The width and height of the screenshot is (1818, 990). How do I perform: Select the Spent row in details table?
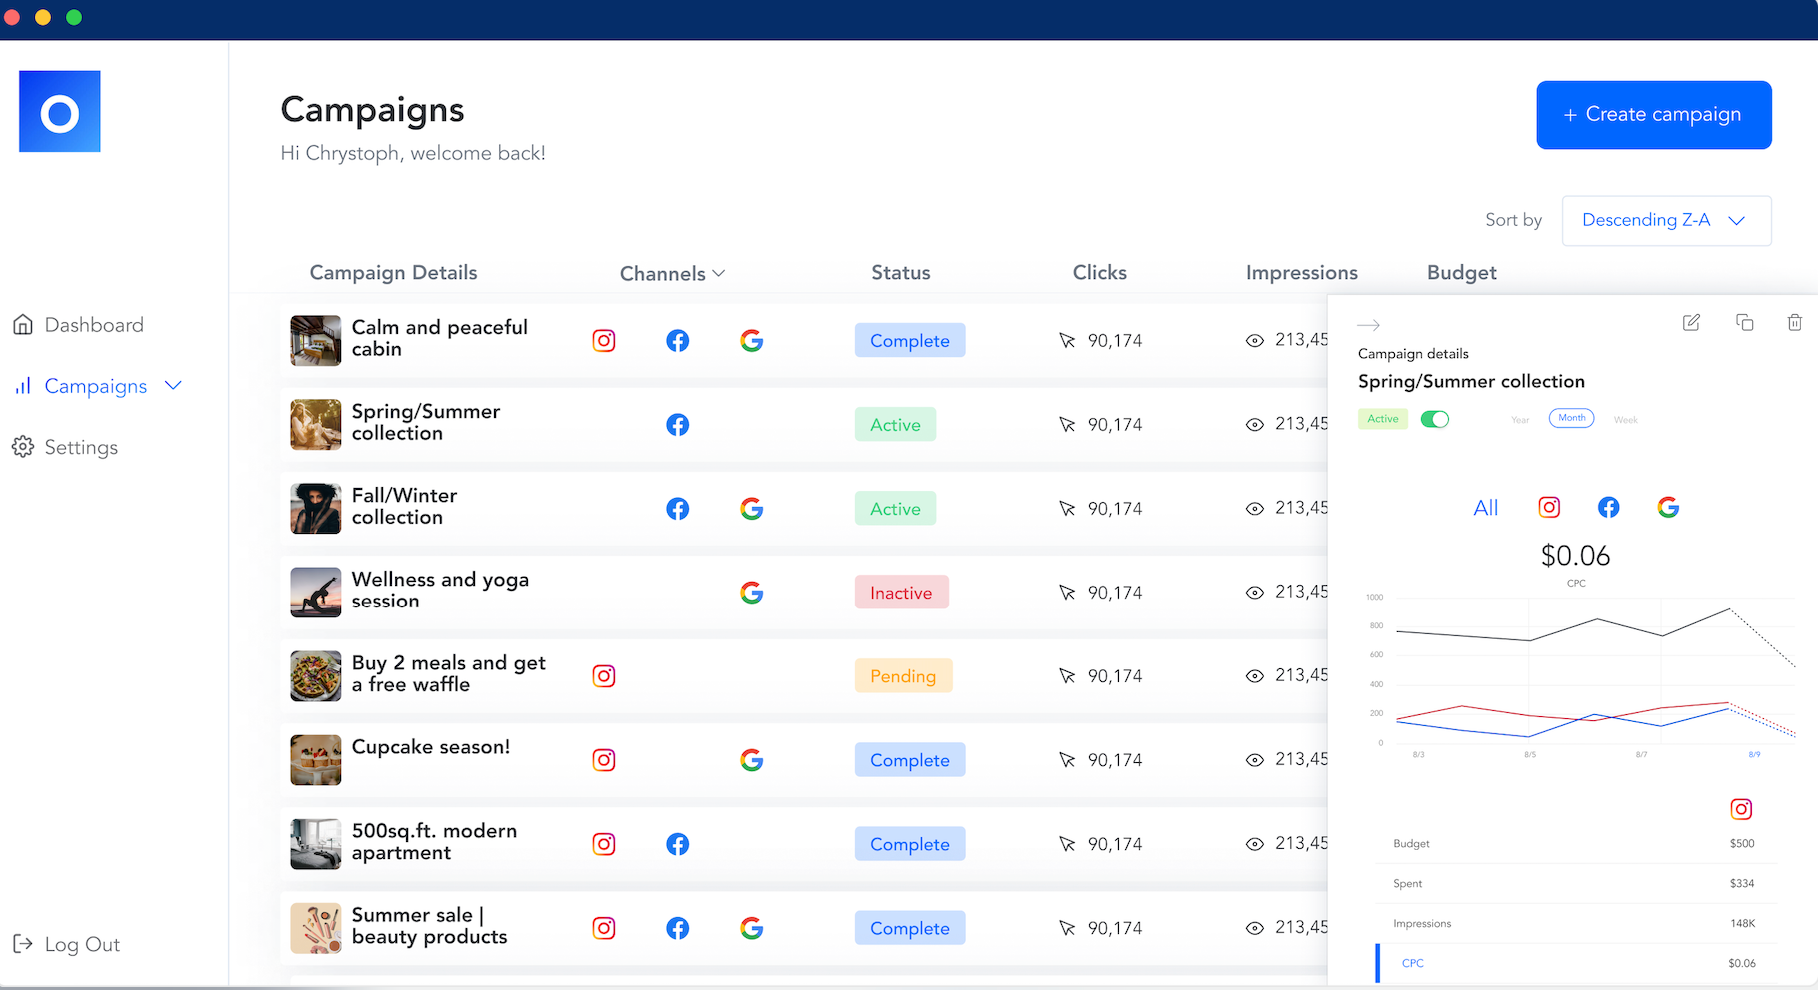pyautogui.click(x=1574, y=884)
